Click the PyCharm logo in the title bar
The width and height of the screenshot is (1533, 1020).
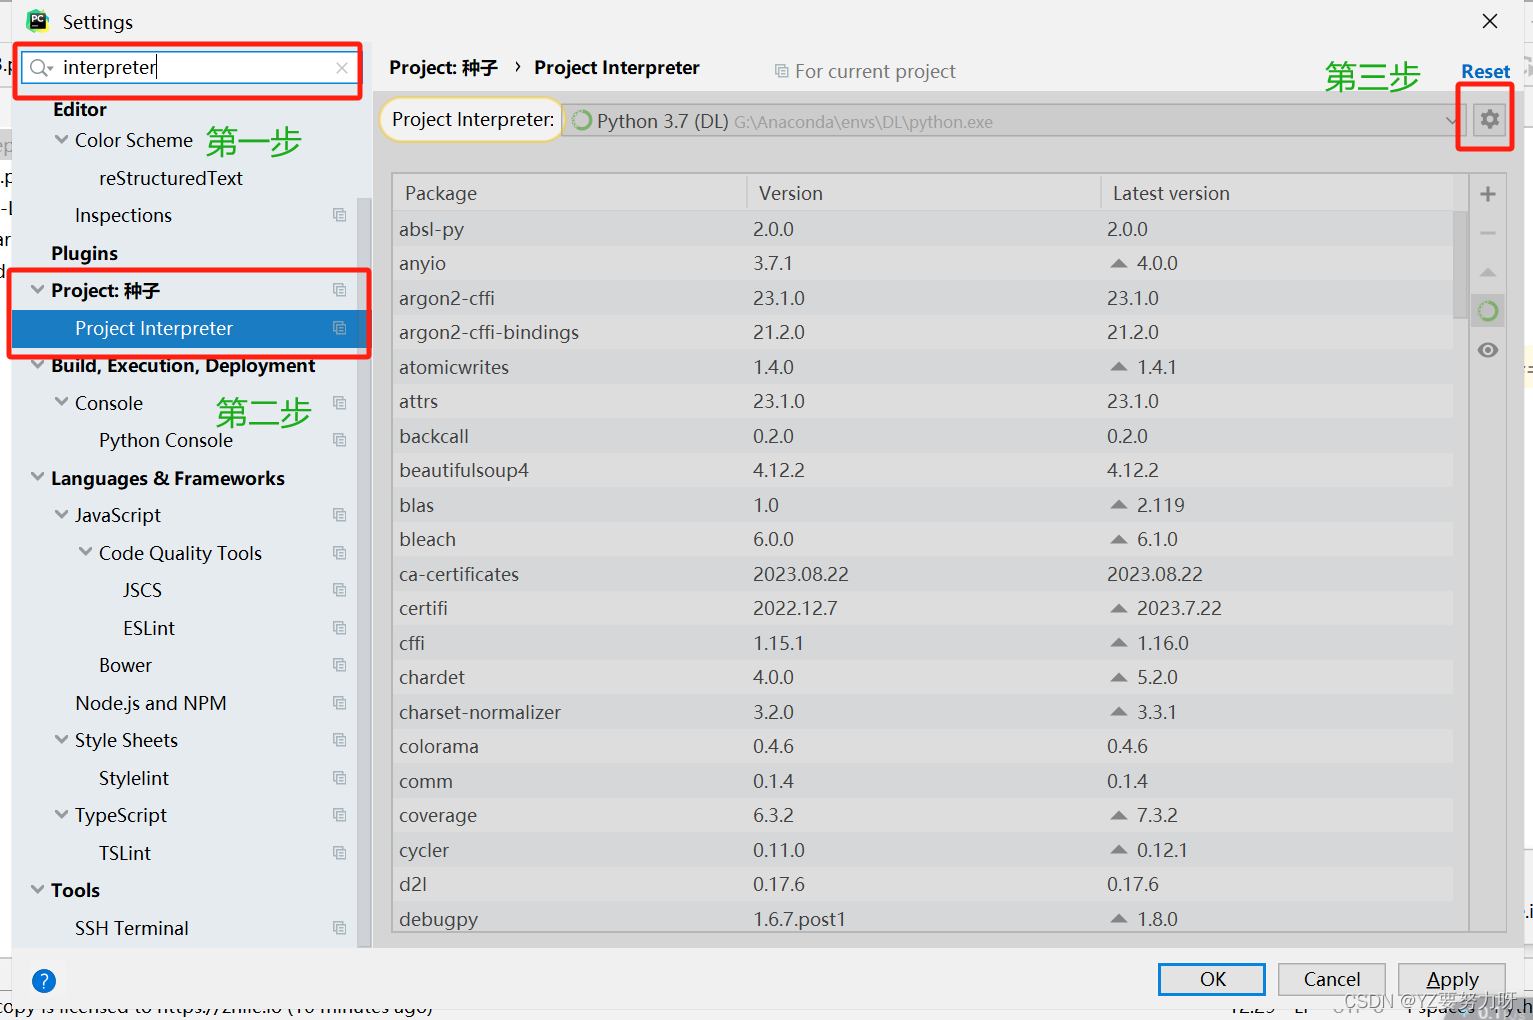pyautogui.click(x=38, y=21)
